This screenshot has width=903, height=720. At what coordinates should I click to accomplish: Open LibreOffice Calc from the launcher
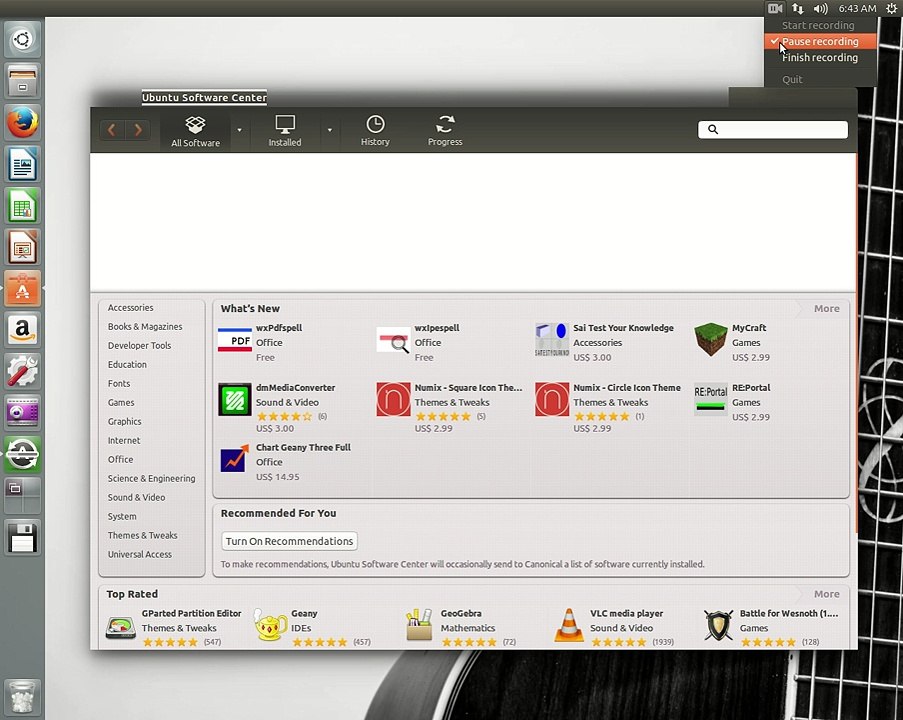[22, 206]
